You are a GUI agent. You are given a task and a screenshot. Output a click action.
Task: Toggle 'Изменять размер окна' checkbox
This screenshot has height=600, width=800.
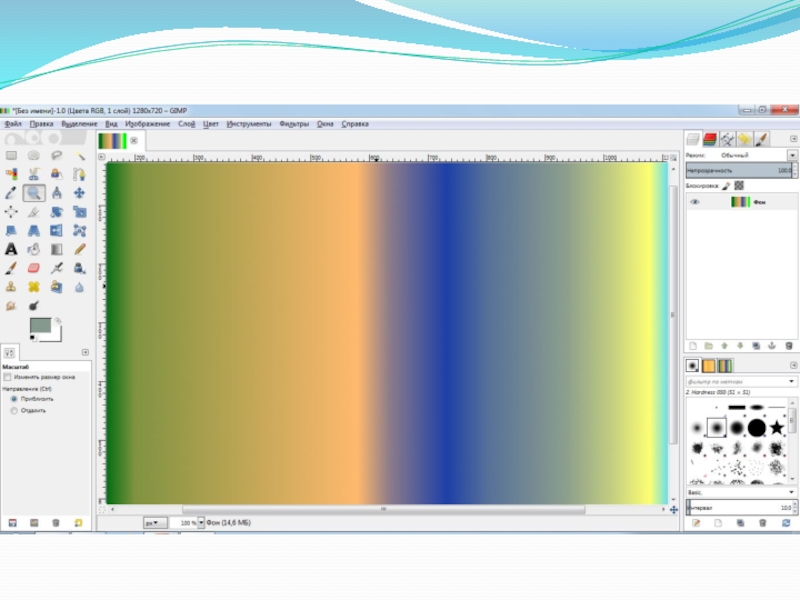[x=7, y=377]
